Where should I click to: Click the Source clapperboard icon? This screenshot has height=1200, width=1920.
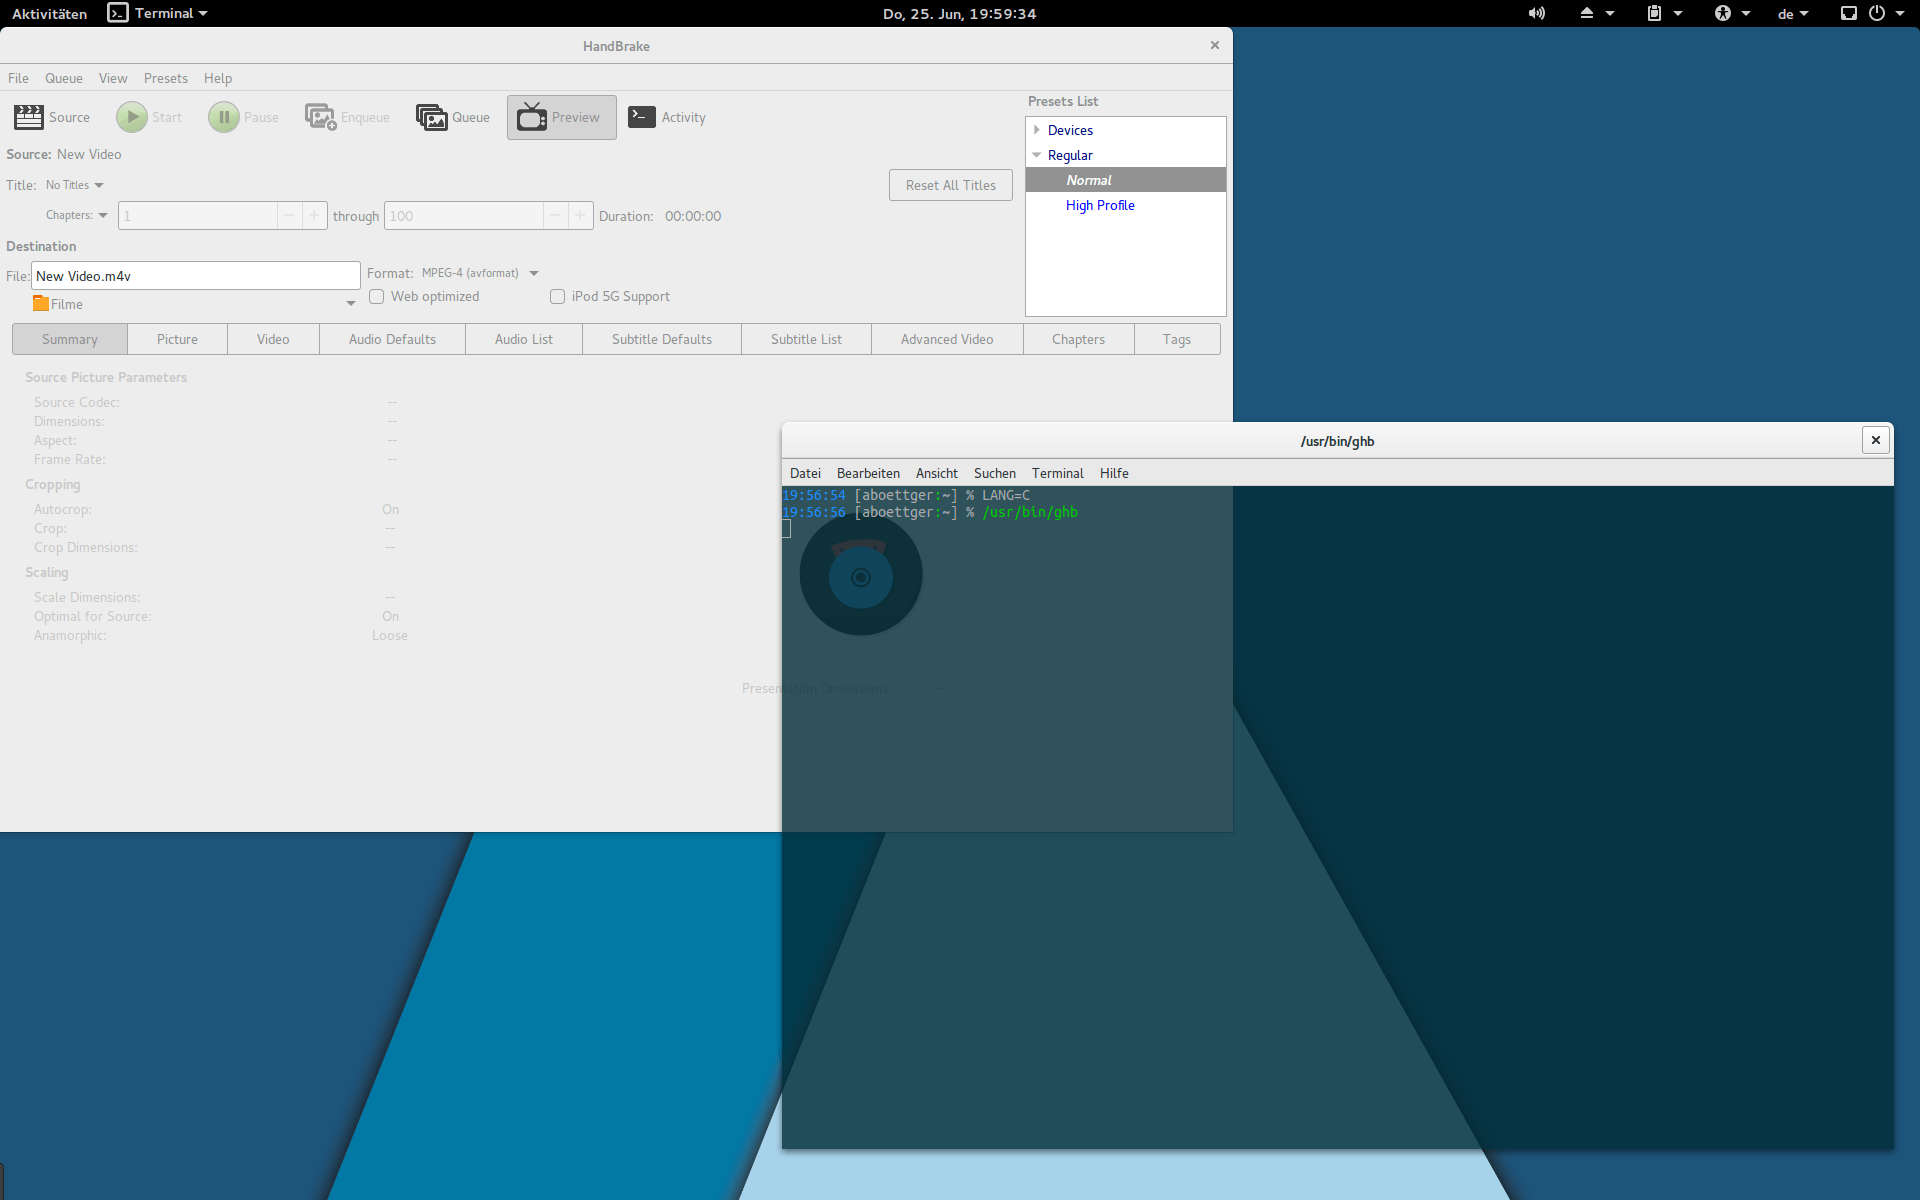[x=28, y=117]
